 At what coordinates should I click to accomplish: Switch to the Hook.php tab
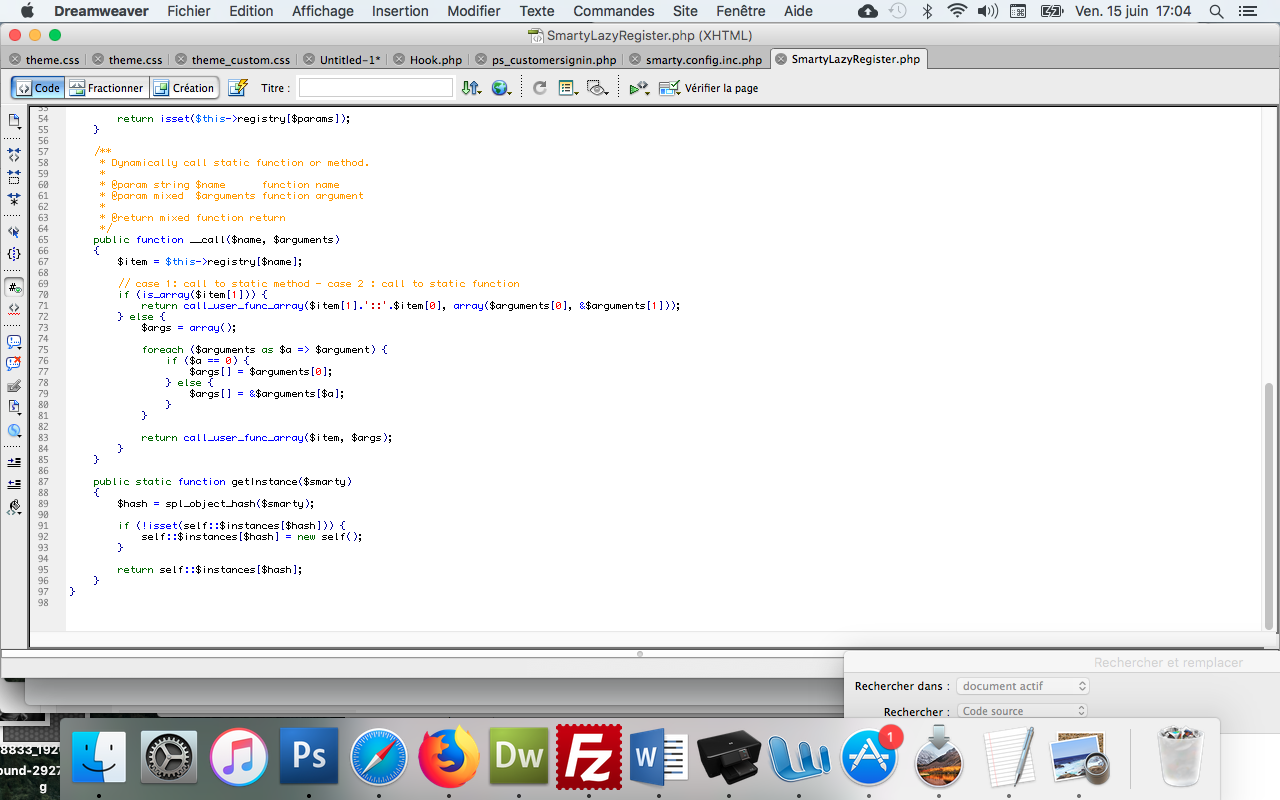tap(427, 60)
